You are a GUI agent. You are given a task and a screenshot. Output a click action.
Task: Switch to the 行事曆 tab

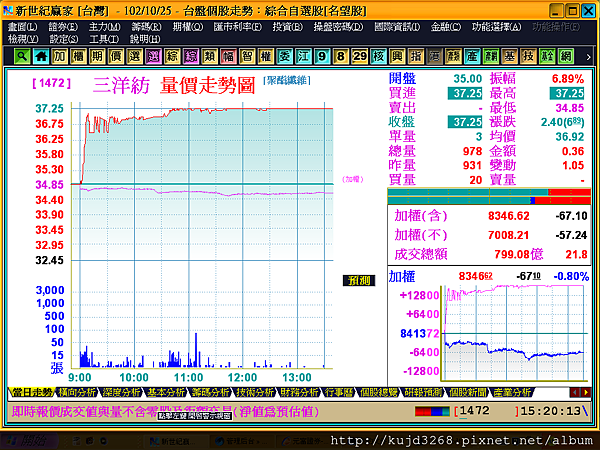tap(339, 392)
